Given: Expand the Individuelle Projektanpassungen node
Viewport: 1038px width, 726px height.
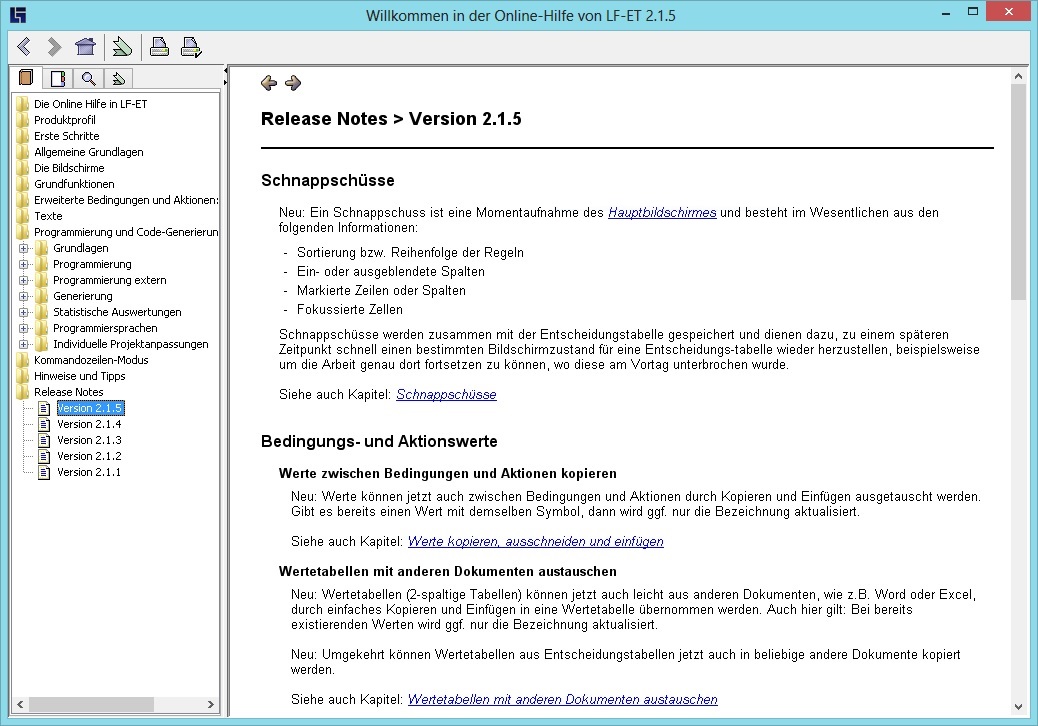Looking at the screenshot, I should pyautogui.click(x=24, y=344).
